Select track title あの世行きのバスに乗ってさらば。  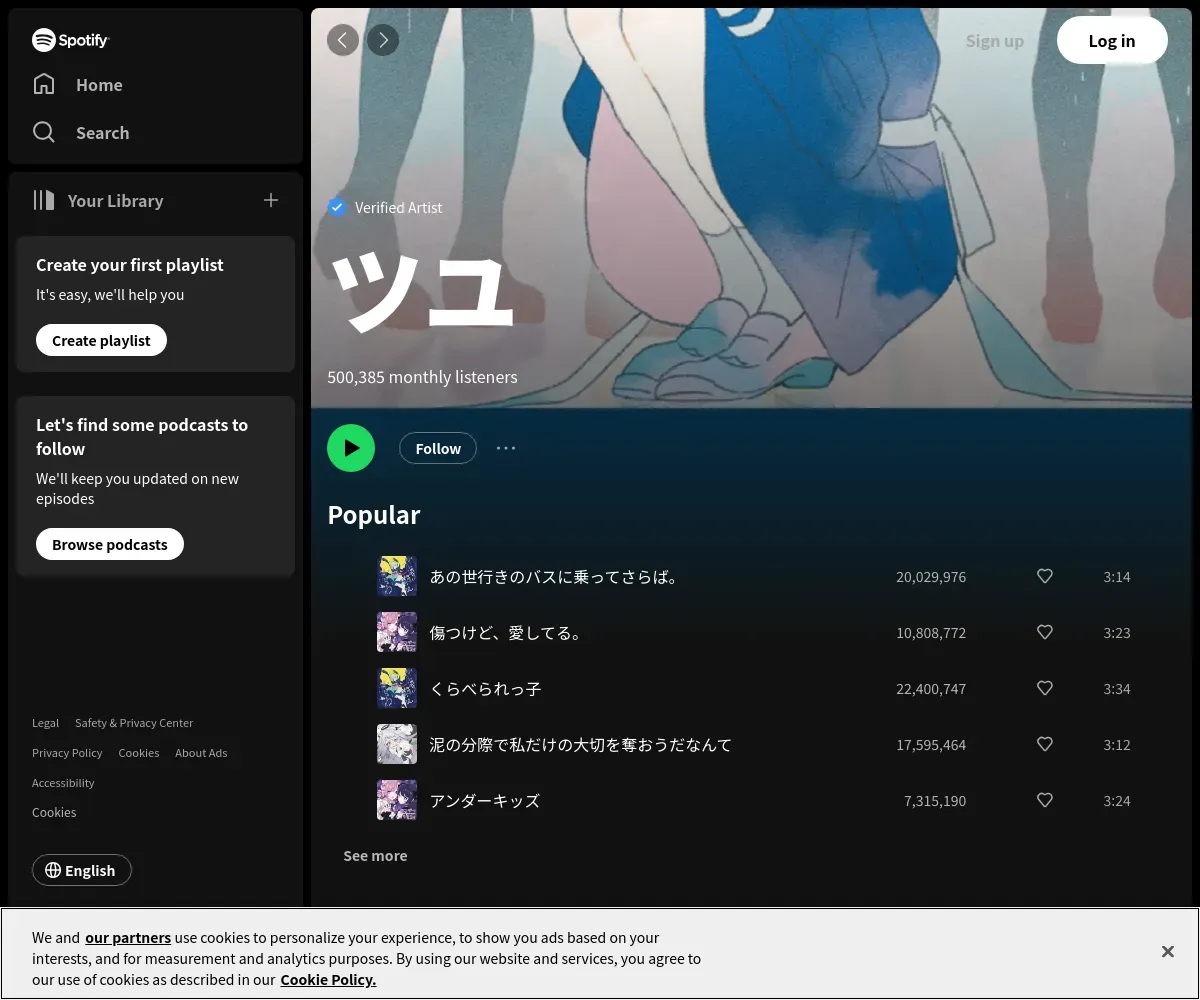(555, 577)
